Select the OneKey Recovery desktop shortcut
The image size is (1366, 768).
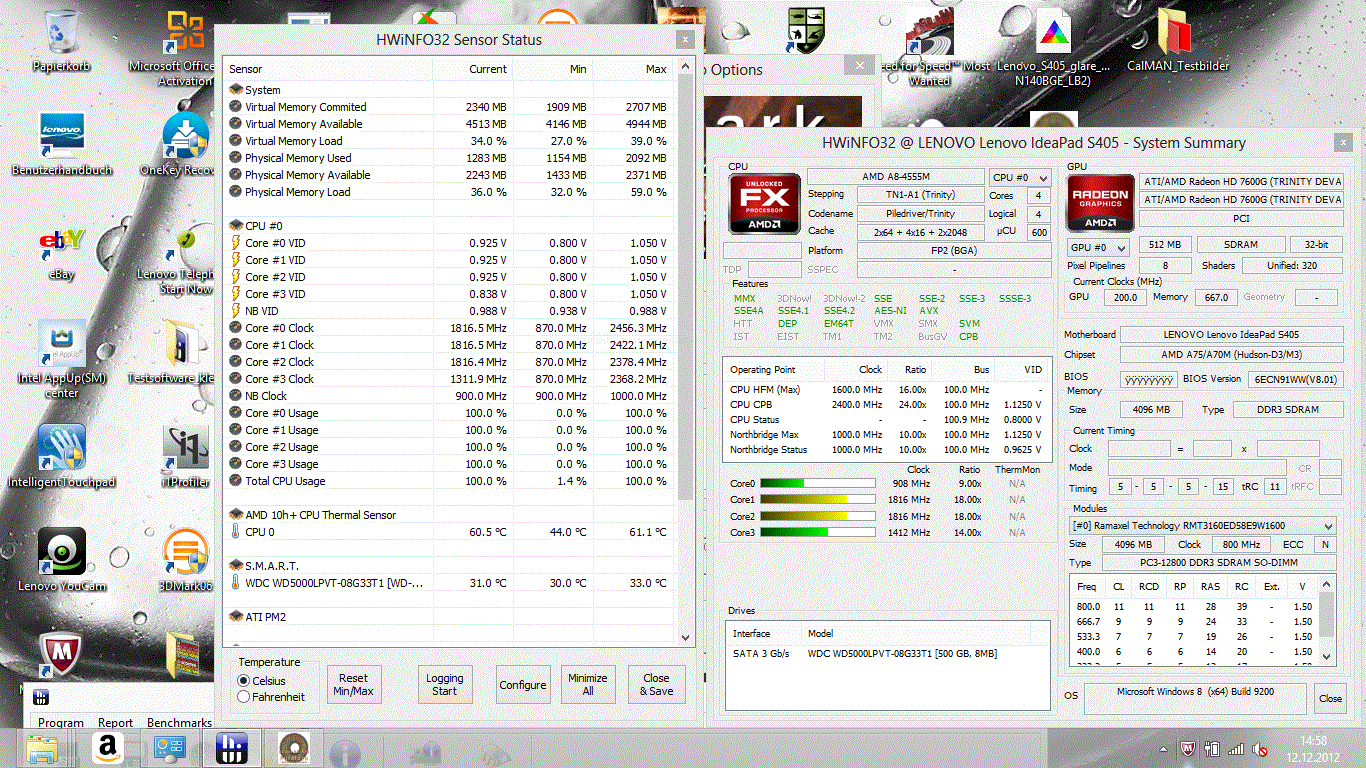185,144
